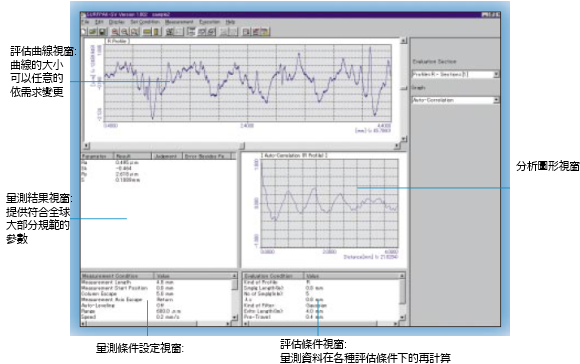The width and height of the screenshot is (580, 364).
Task: Click the Save disk toolbar icon
Action: (102, 32)
